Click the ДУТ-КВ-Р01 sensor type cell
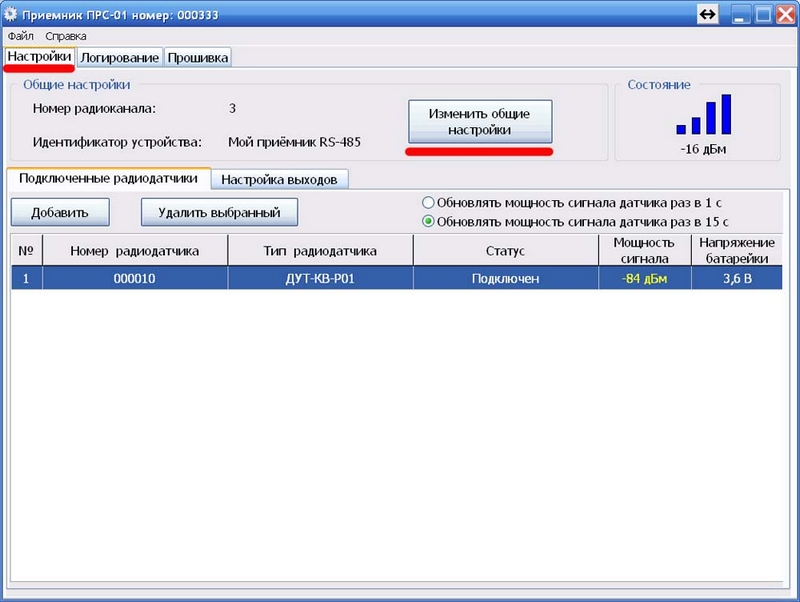800x602 pixels. 320,278
